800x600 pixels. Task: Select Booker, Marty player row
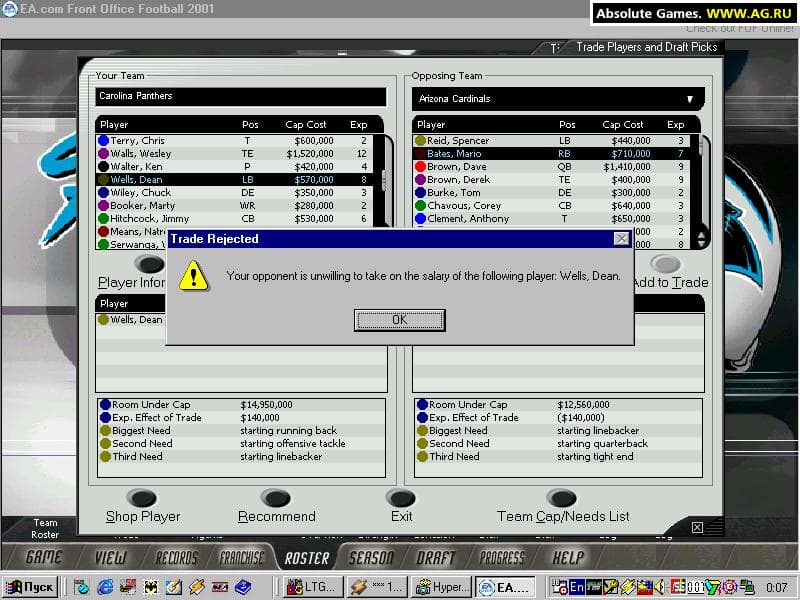tap(234, 206)
